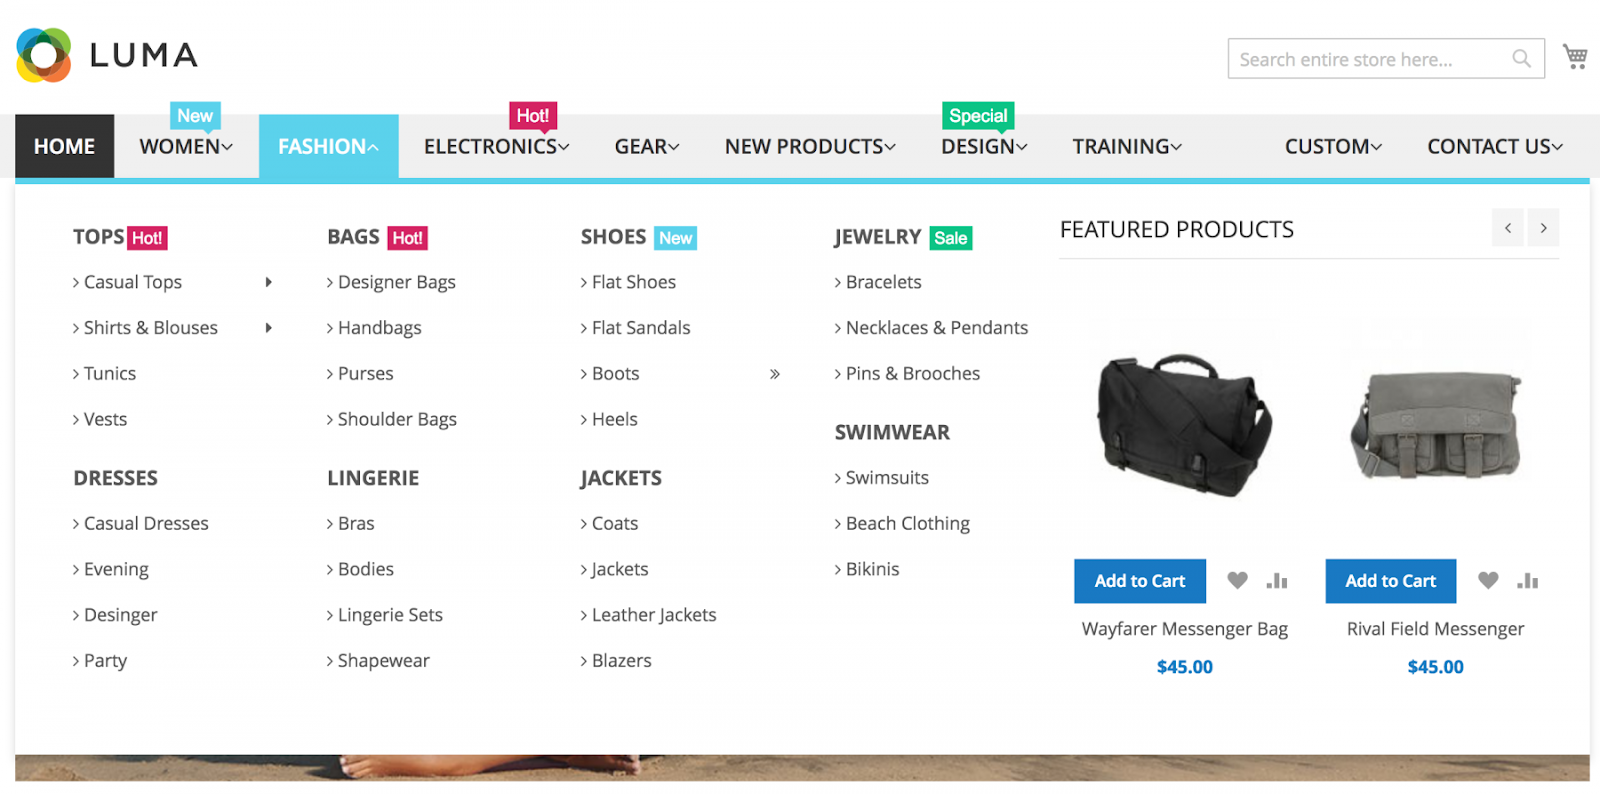
Task: Open the Leather Jackets link
Action: coord(654,615)
